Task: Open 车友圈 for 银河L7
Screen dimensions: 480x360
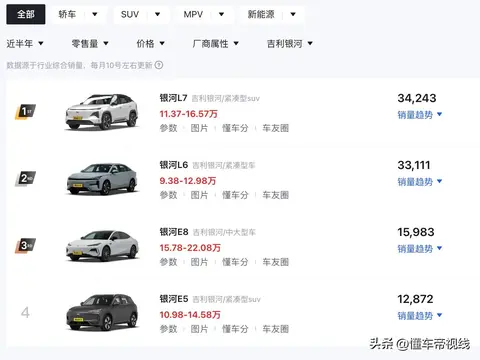Action: tap(275, 128)
